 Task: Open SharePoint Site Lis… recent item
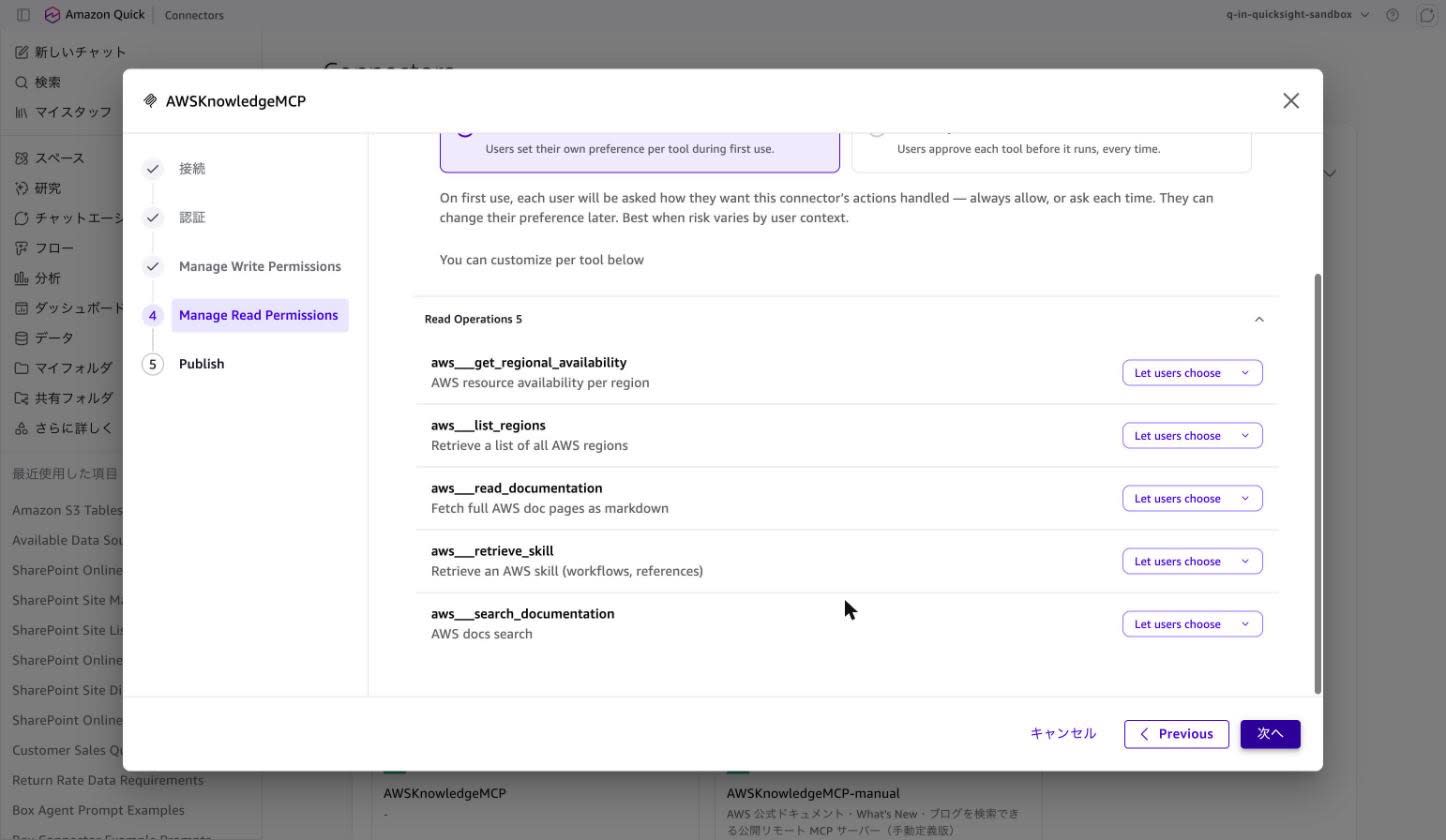pos(67,630)
